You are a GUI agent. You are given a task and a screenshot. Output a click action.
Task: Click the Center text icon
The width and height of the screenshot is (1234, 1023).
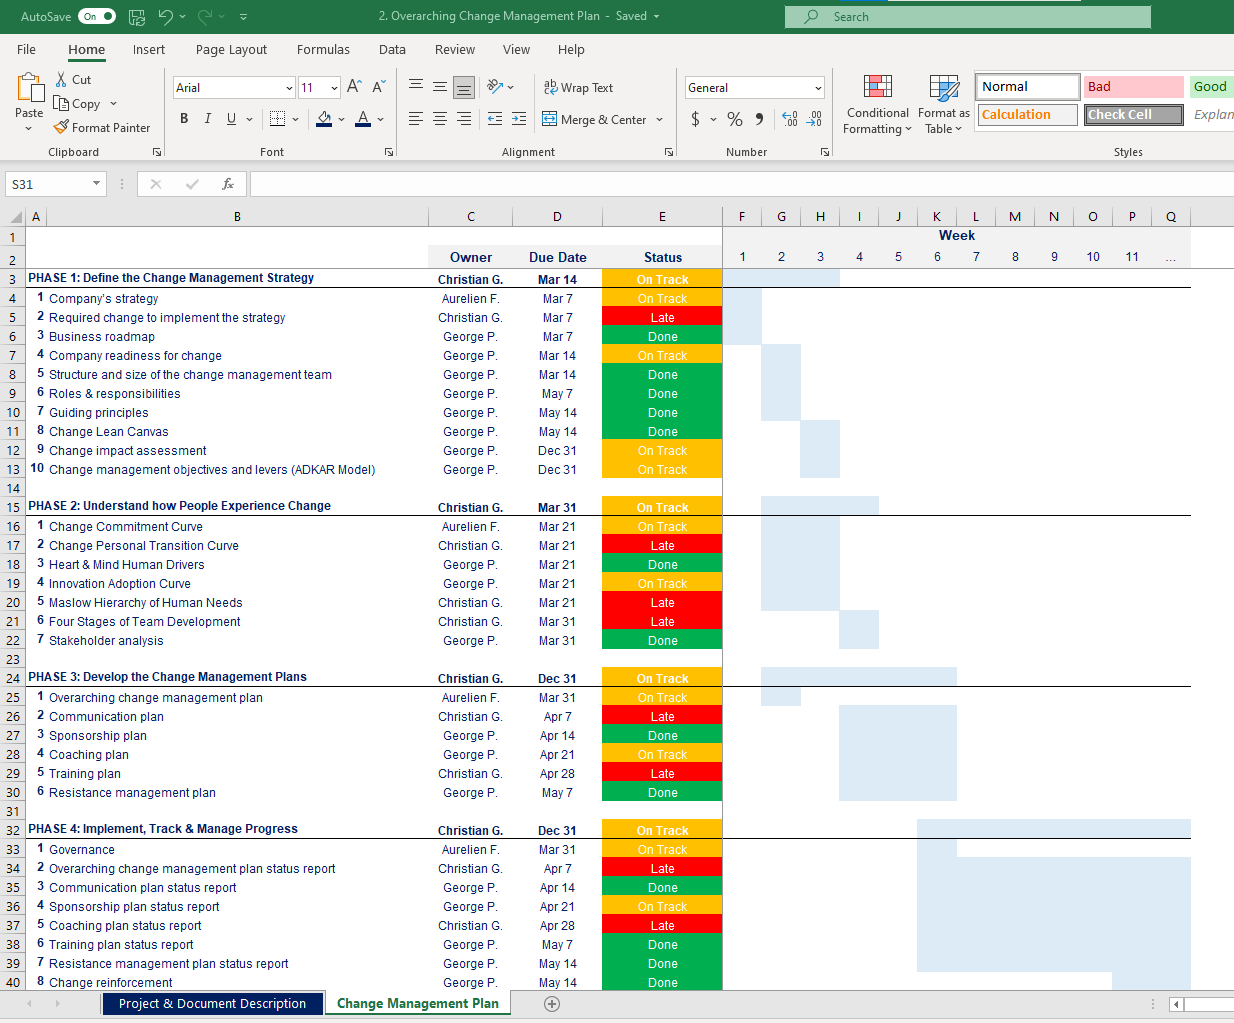[440, 119]
